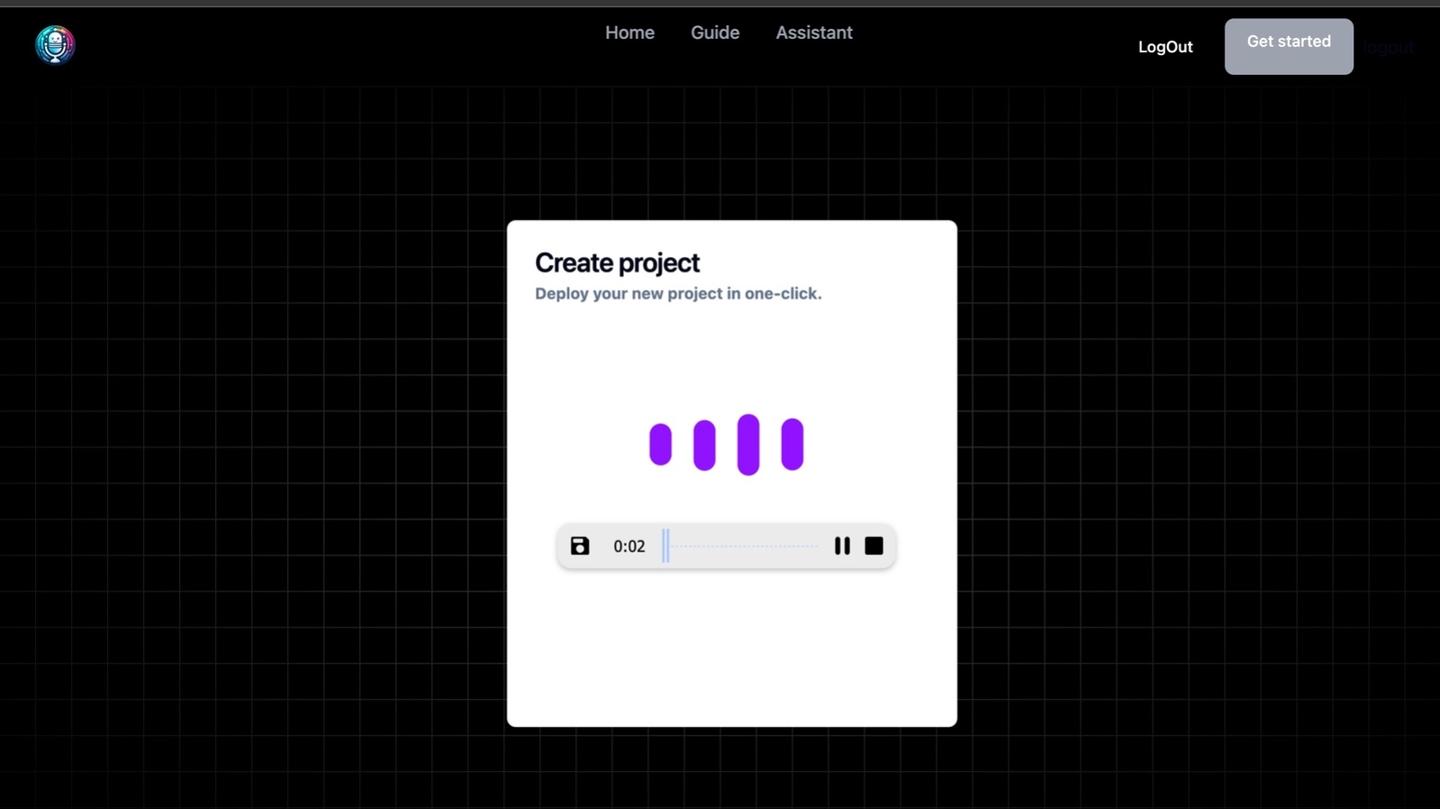Save the recording with disk icon
This screenshot has height=809, width=1440.
click(x=580, y=546)
